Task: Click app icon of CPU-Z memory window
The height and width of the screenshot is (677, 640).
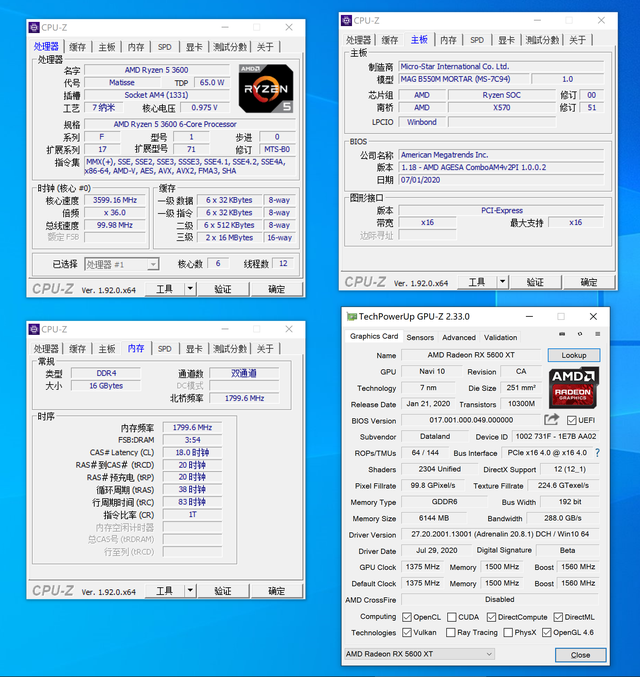Action: pos(34,329)
